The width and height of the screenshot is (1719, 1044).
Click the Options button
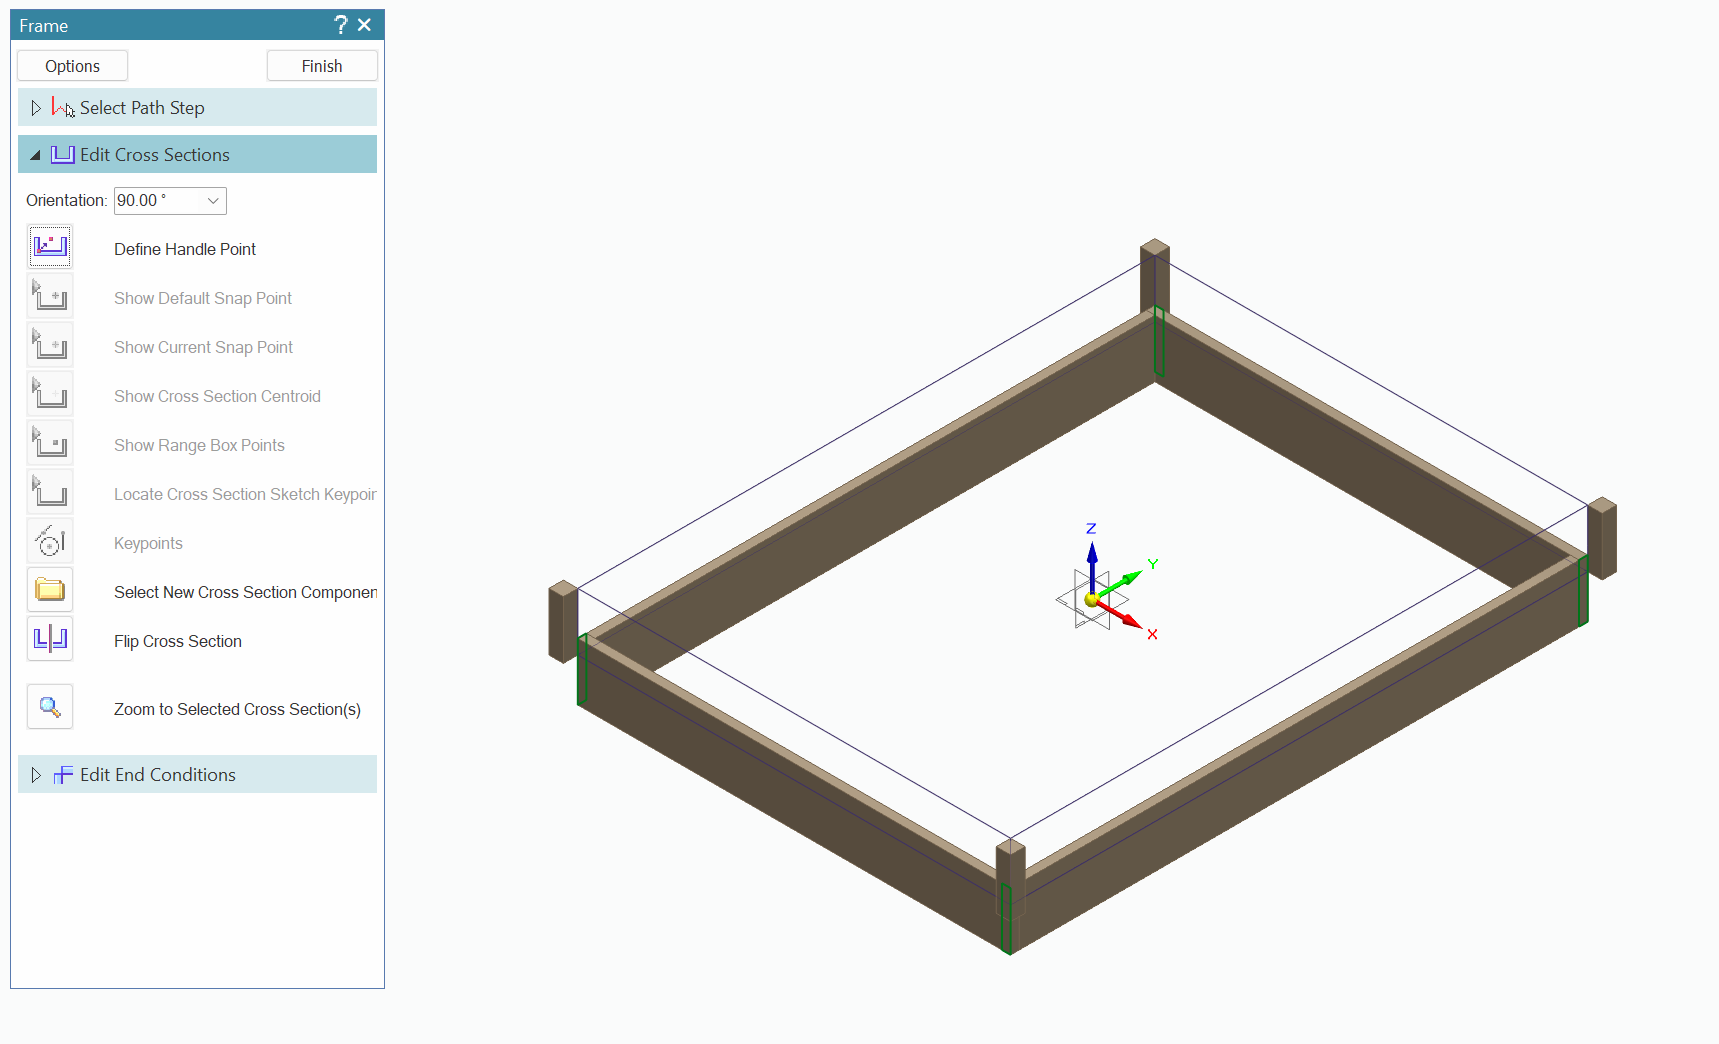click(72, 66)
